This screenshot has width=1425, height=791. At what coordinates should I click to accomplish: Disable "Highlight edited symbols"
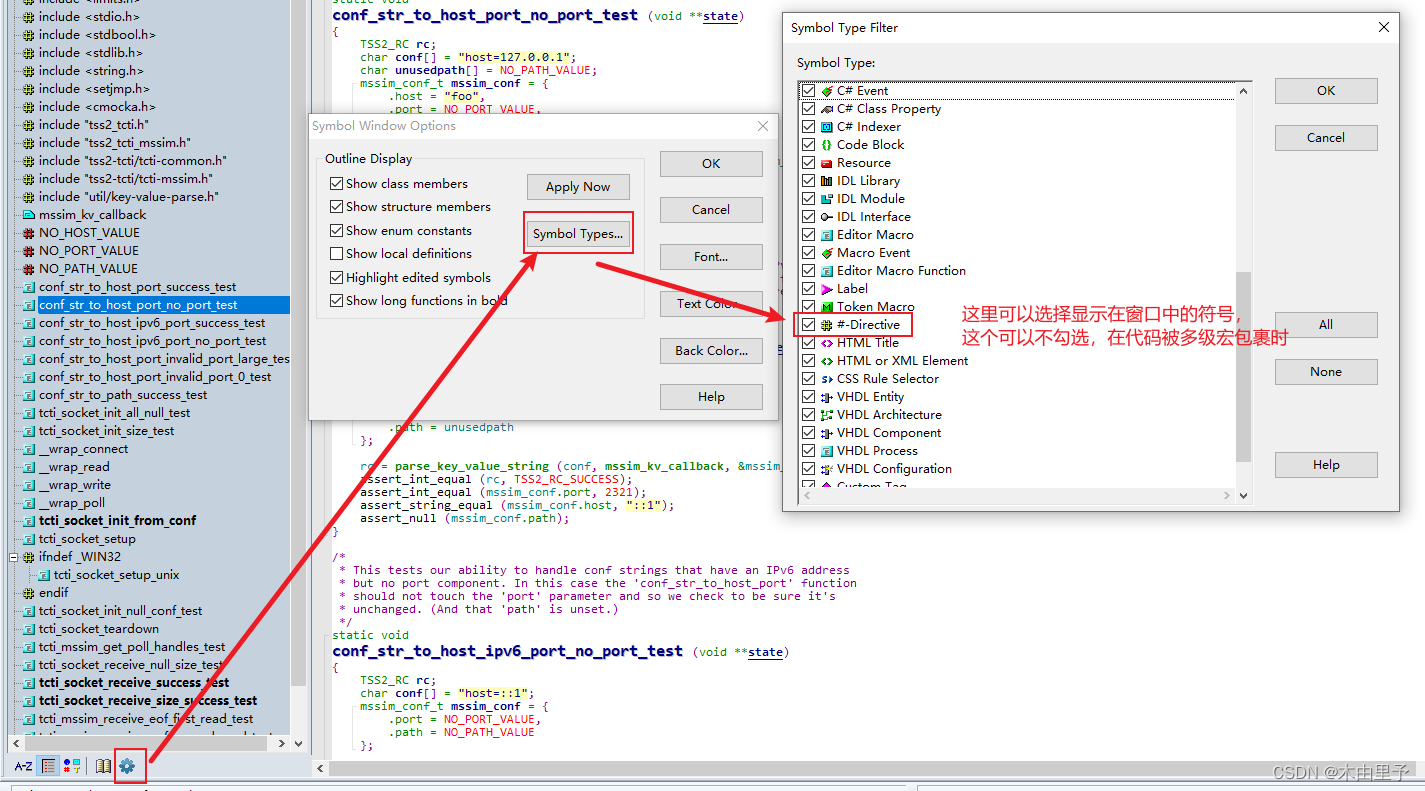(x=337, y=277)
